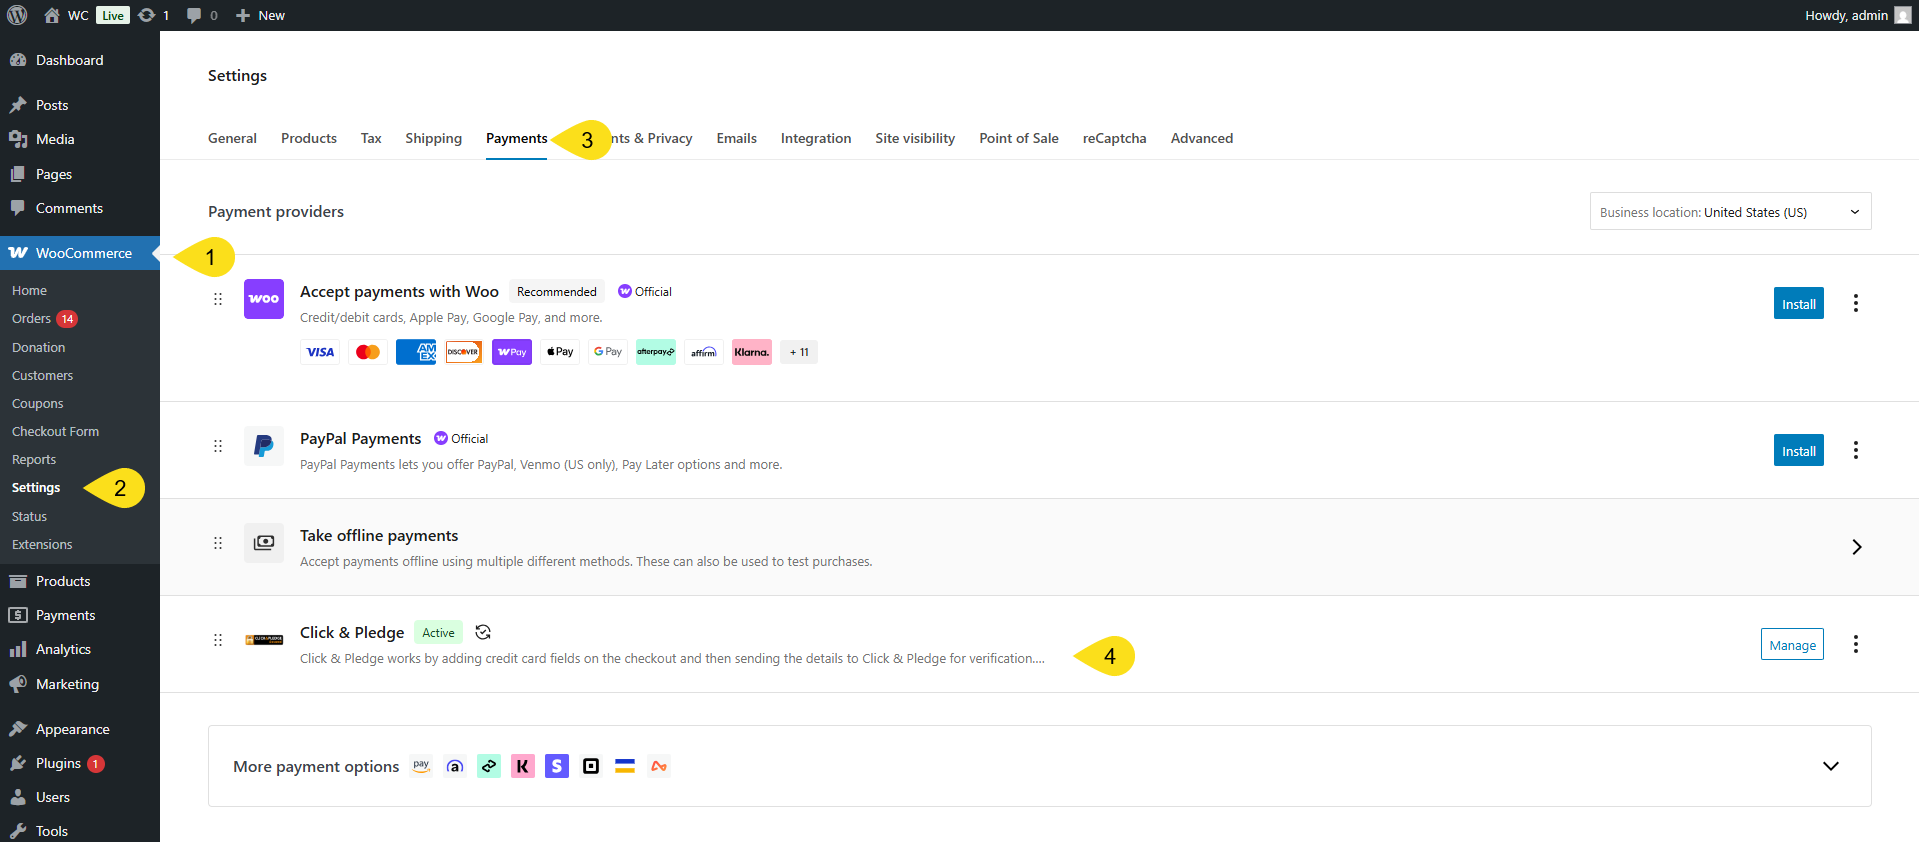
Task: Install PayPal Payments
Action: (1799, 450)
